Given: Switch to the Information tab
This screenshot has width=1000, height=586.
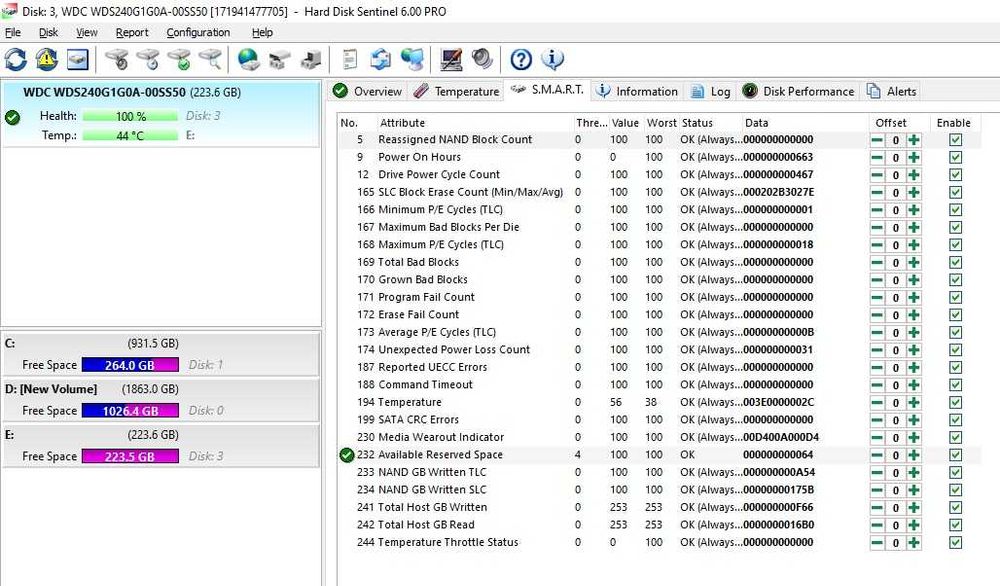Looking at the screenshot, I should pyautogui.click(x=637, y=91).
